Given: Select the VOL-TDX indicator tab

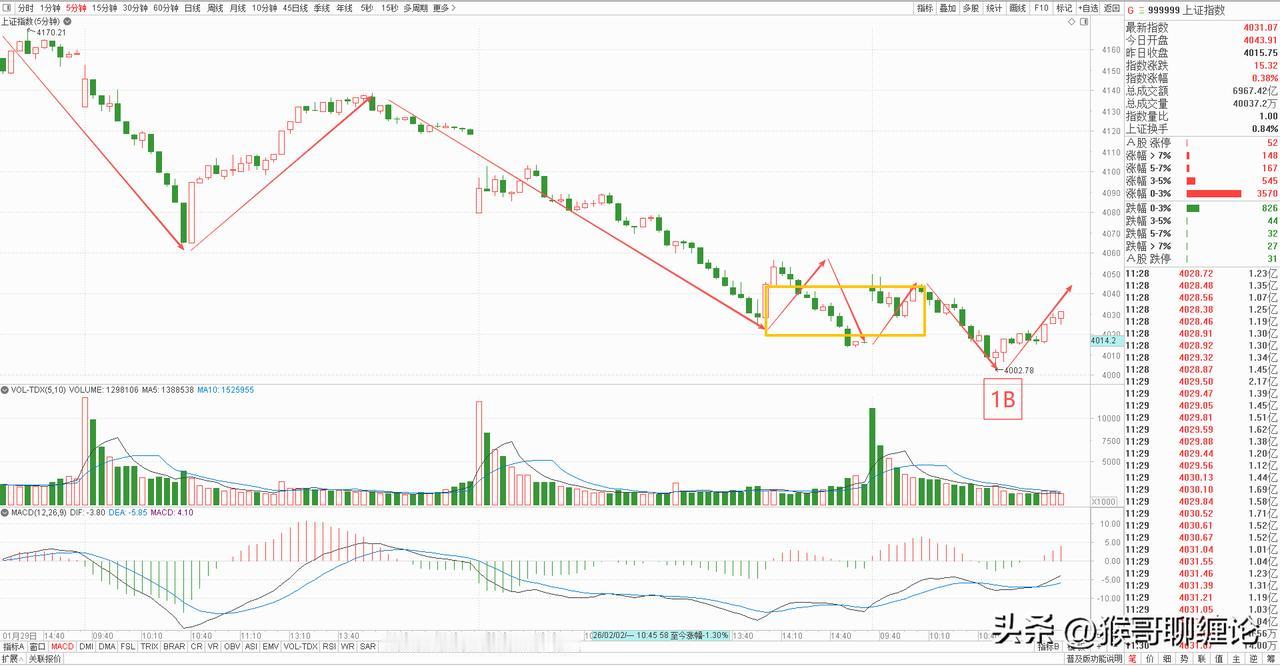Looking at the screenshot, I should coord(301,647).
